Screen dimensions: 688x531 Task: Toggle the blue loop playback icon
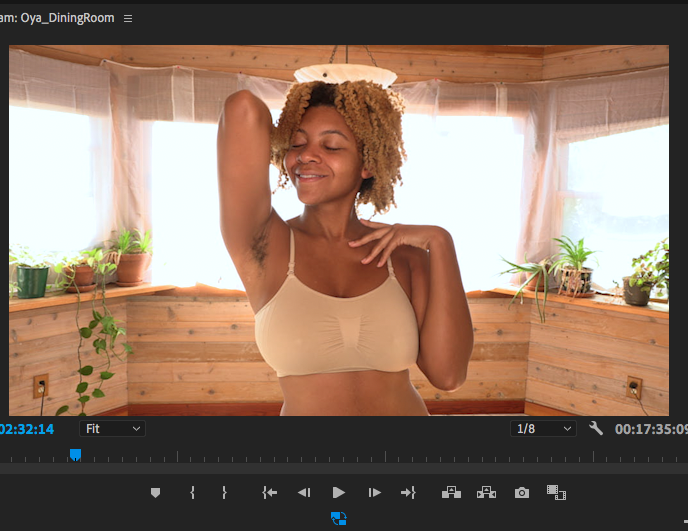point(338,518)
